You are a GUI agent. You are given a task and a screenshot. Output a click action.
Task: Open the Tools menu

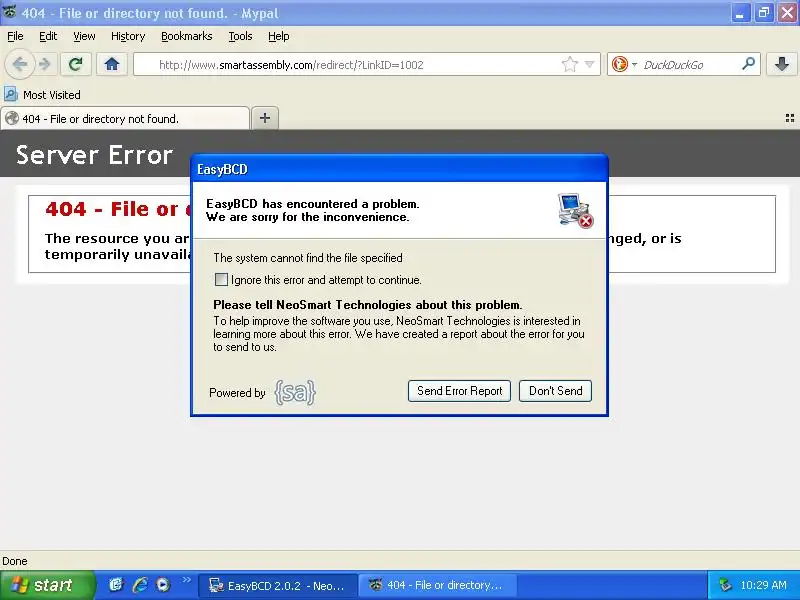(x=240, y=36)
